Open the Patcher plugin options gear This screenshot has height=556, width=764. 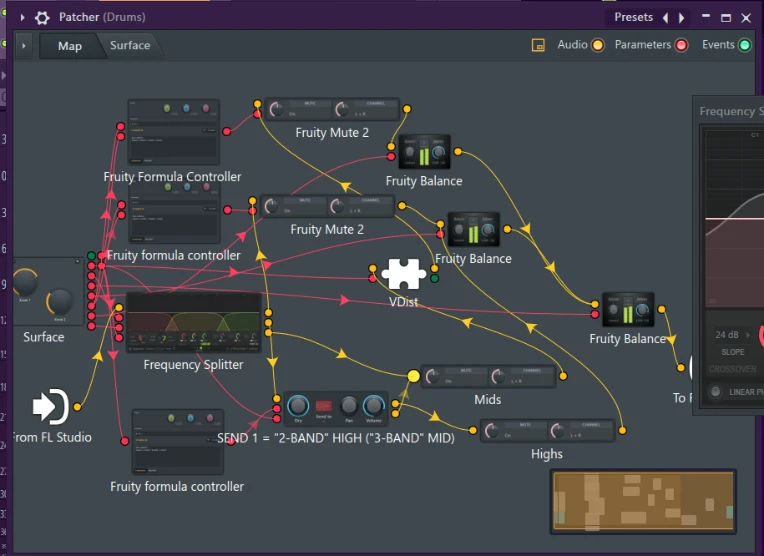pyautogui.click(x=42, y=18)
